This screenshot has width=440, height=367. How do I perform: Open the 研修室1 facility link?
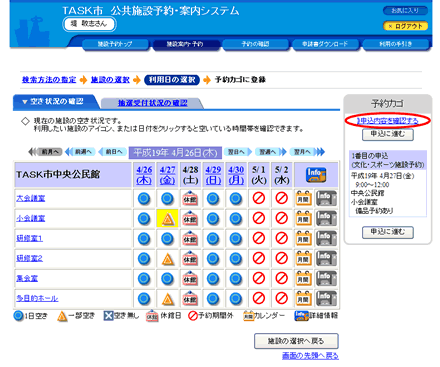coord(30,238)
